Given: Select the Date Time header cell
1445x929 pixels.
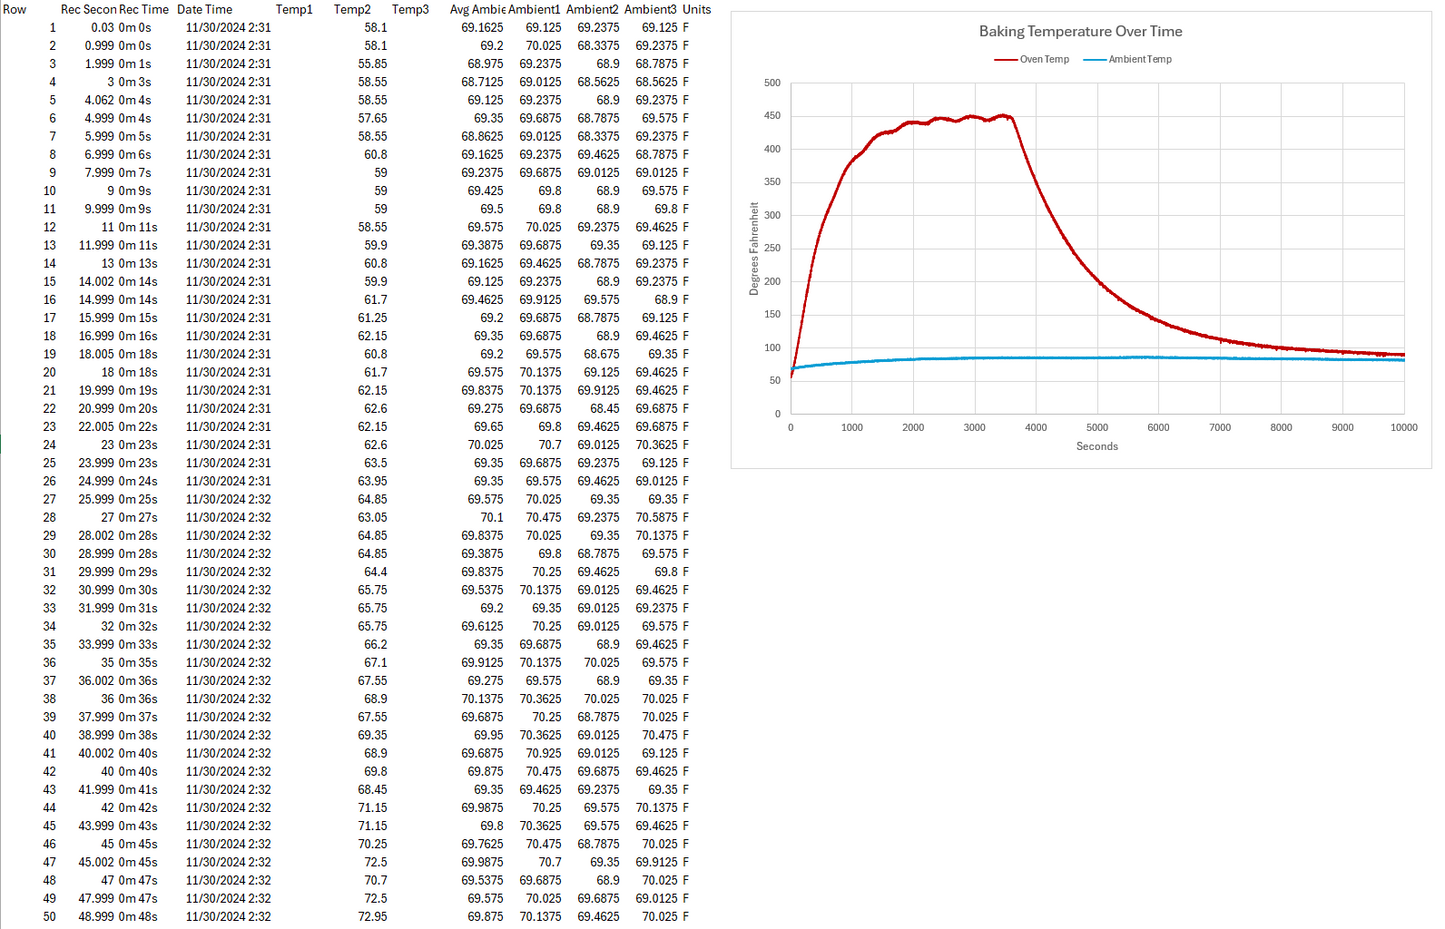Looking at the screenshot, I should point(205,10).
